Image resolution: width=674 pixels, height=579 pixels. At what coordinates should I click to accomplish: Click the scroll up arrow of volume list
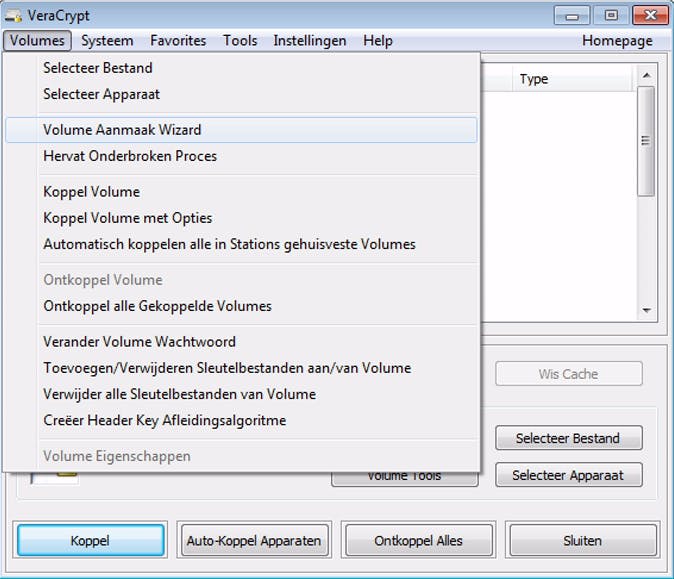click(646, 76)
